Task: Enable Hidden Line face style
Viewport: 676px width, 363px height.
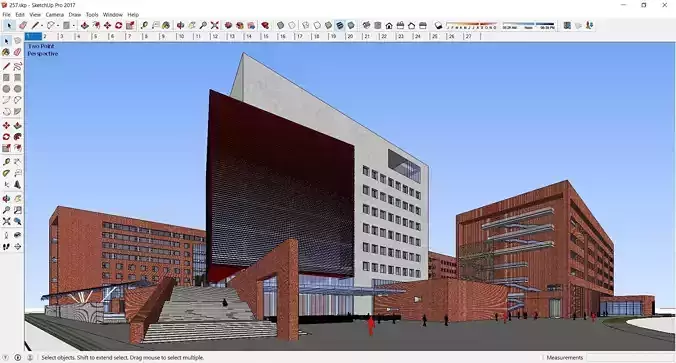Action: point(317,26)
